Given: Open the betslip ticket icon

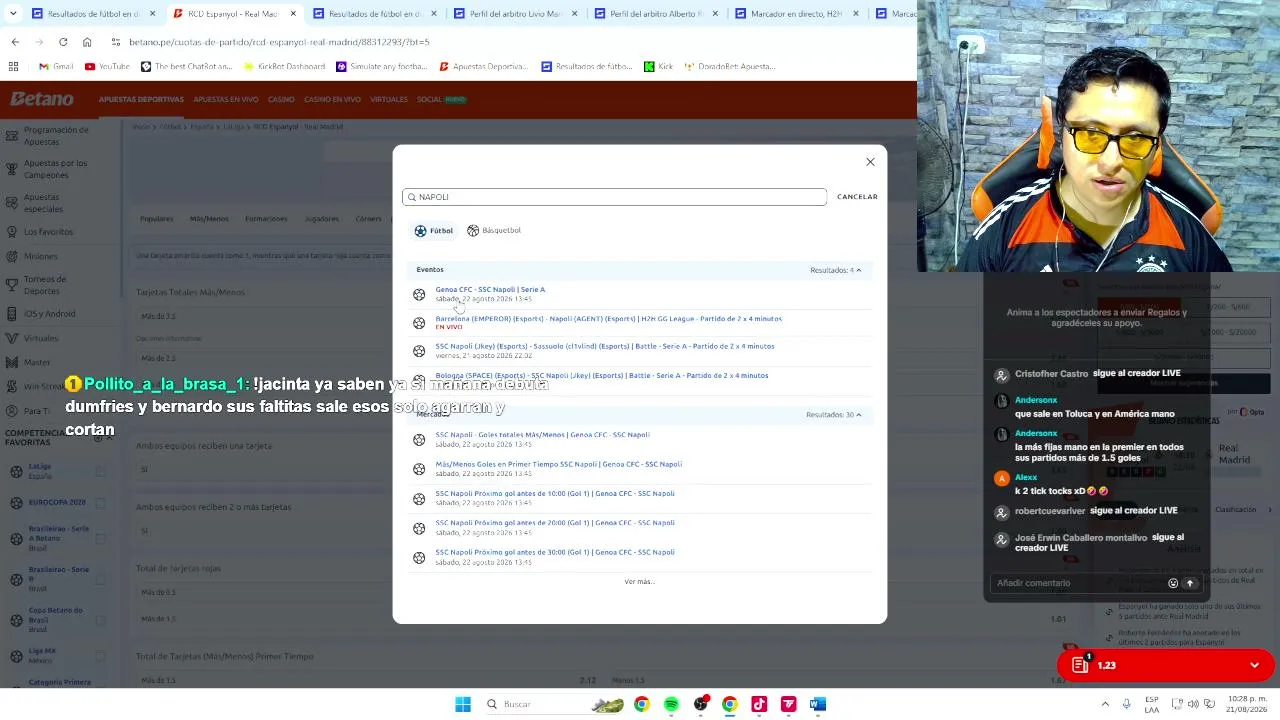Looking at the screenshot, I should click(x=1080, y=665).
